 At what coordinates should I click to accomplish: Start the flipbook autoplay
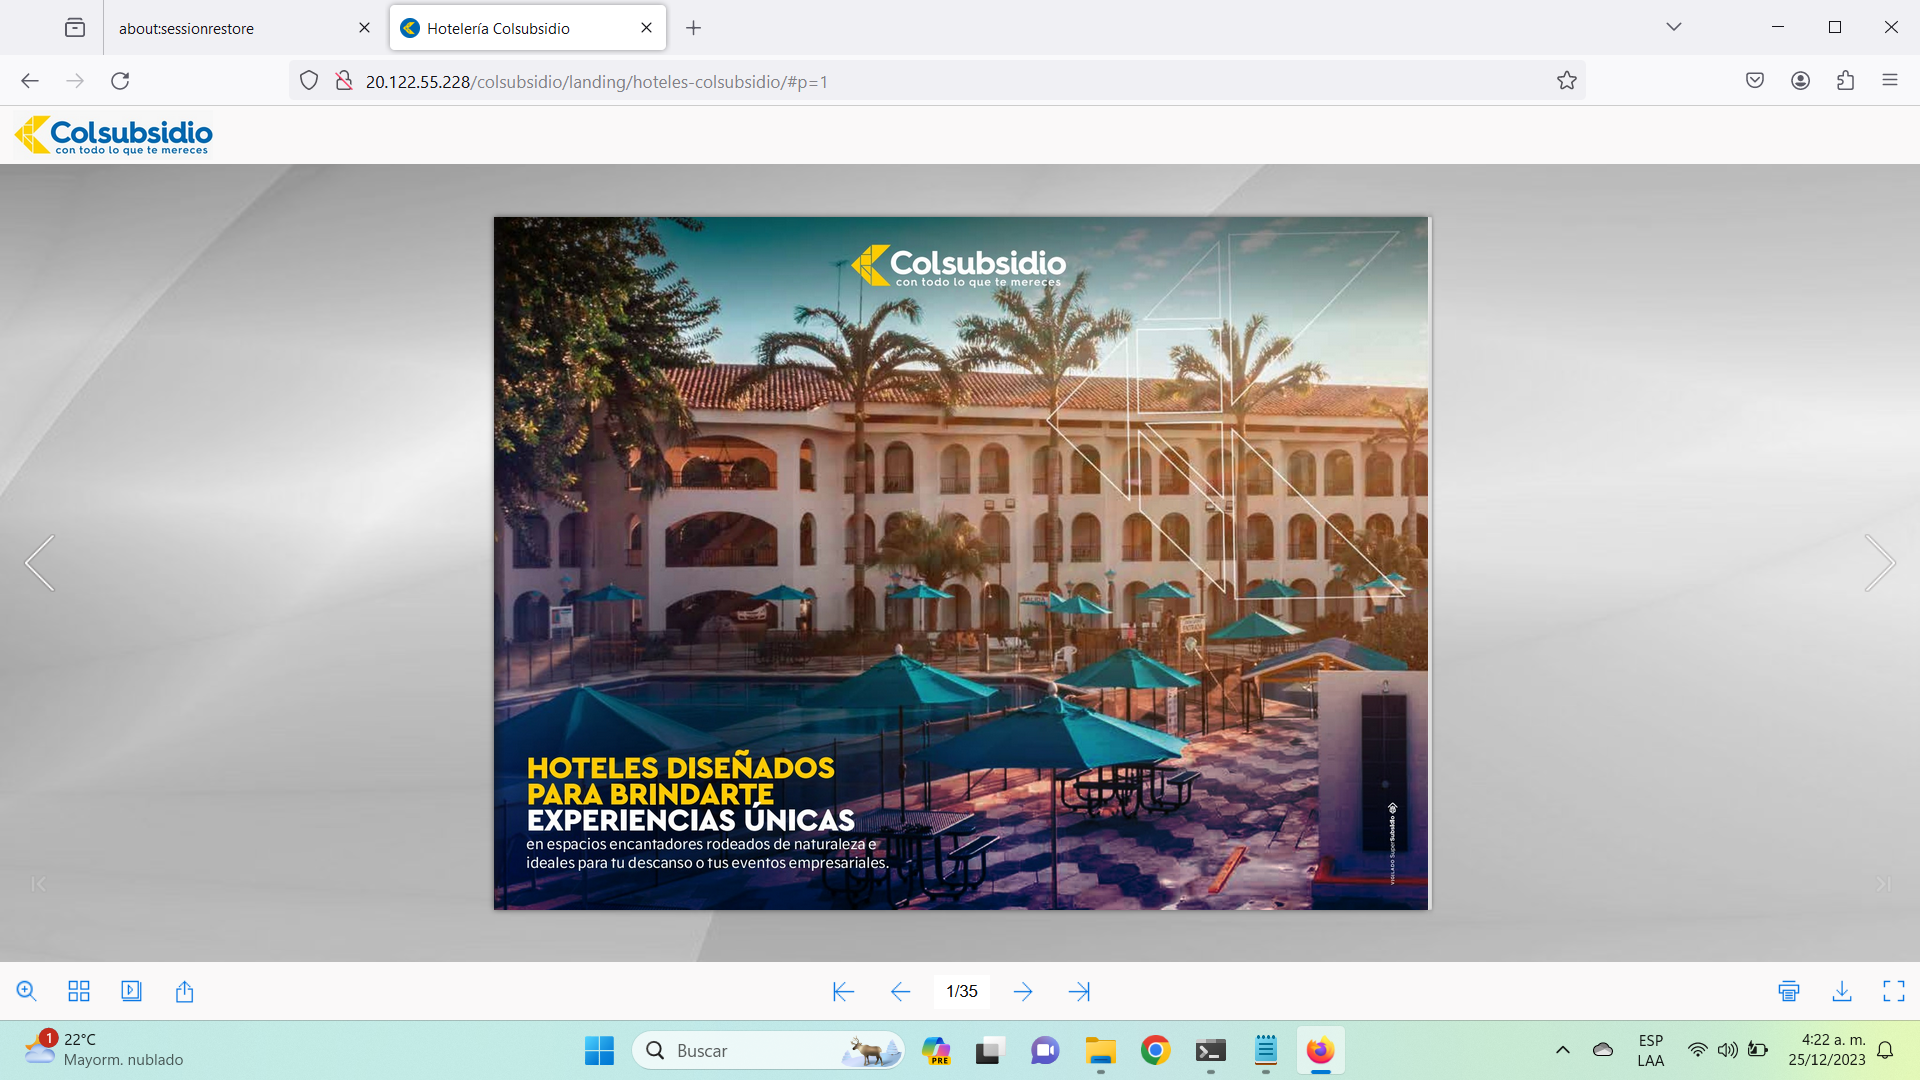pos(131,991)
